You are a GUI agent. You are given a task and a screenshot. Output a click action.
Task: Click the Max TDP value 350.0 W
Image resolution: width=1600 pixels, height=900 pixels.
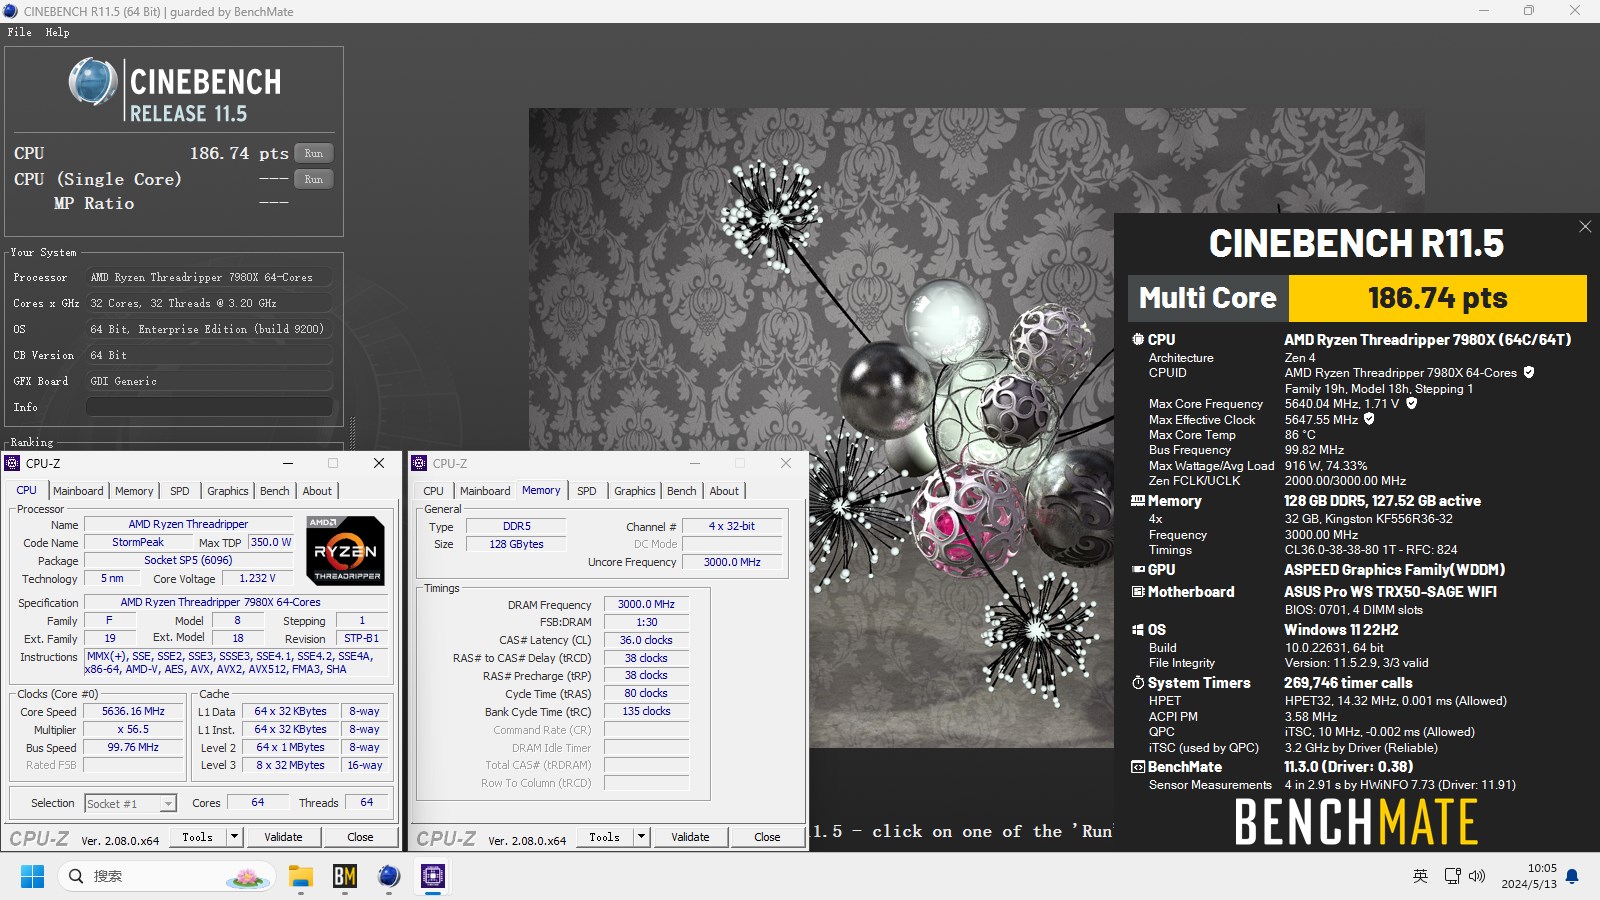click(x=271, y=542)
